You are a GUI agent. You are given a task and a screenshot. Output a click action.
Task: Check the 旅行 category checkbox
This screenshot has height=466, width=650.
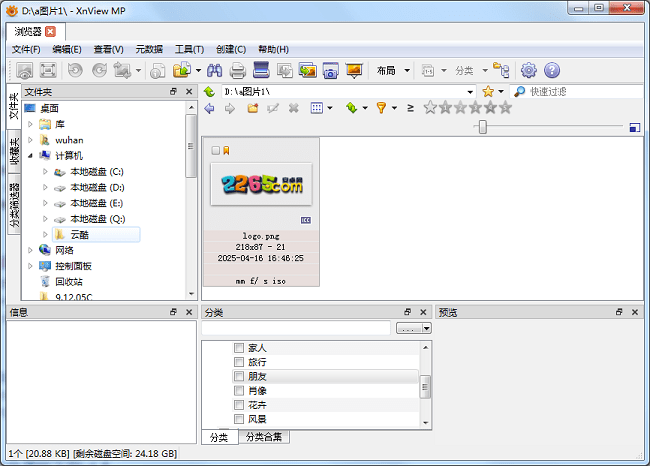[239, 362]
